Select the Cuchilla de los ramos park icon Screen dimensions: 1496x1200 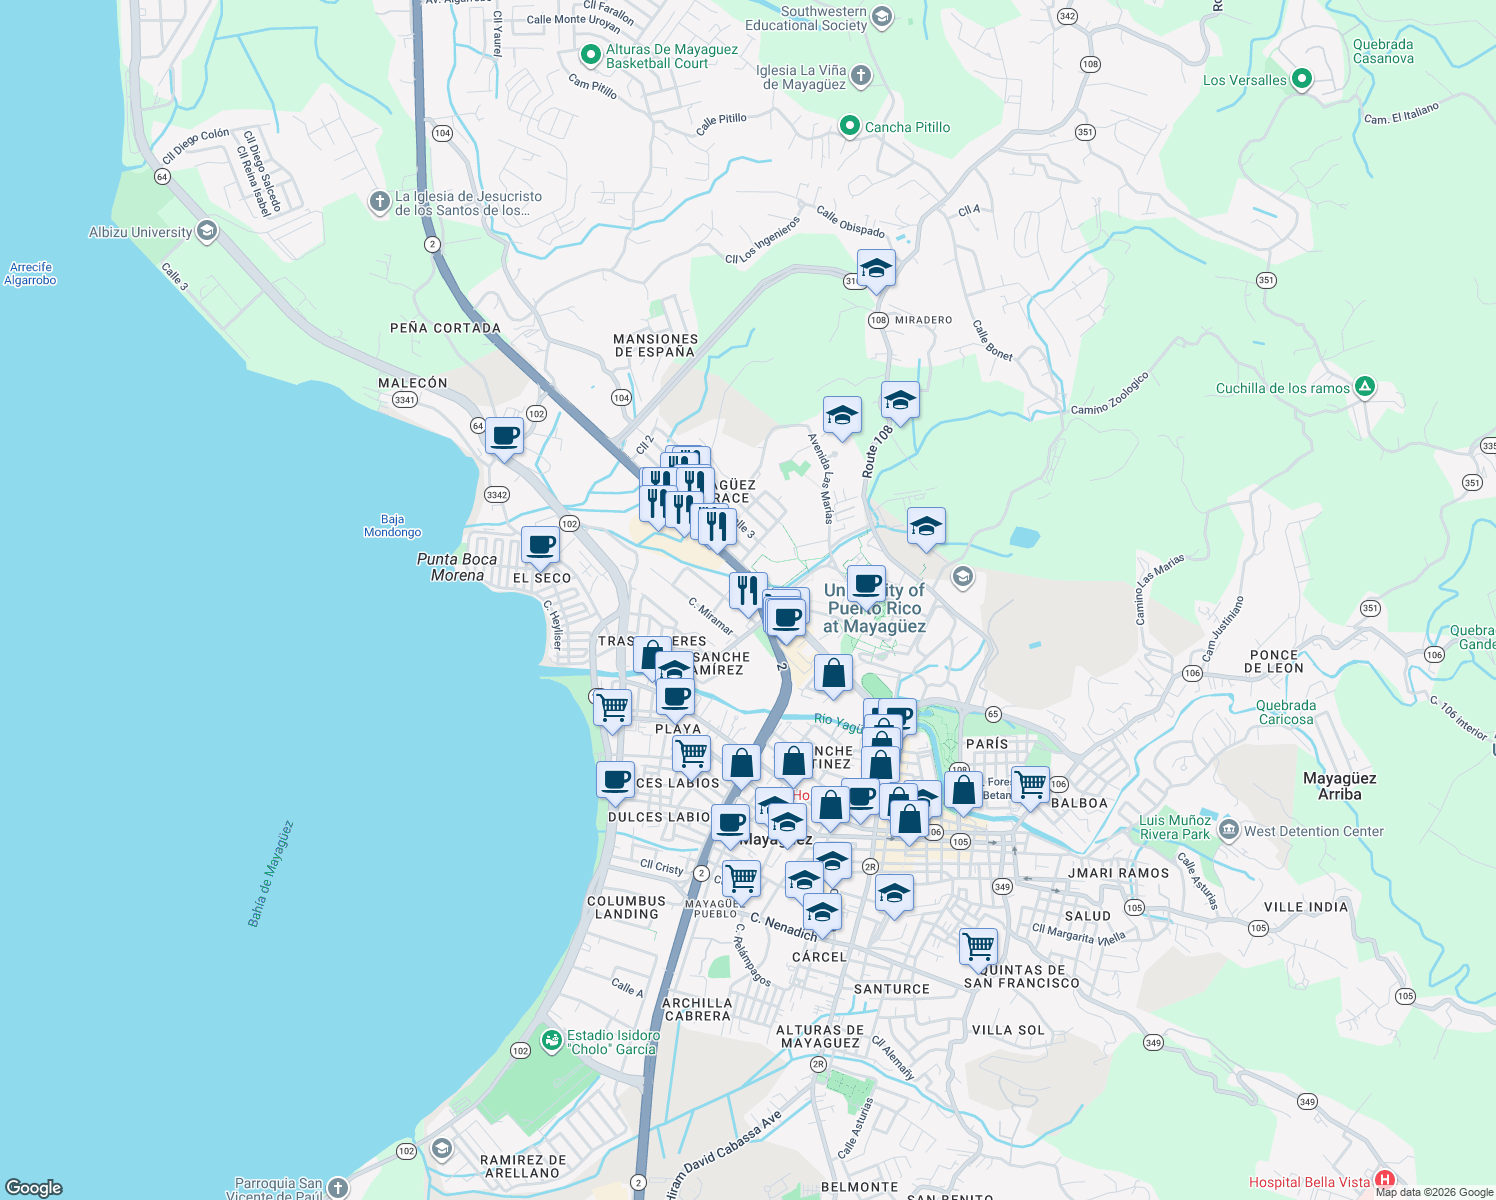coord(1364,387)
